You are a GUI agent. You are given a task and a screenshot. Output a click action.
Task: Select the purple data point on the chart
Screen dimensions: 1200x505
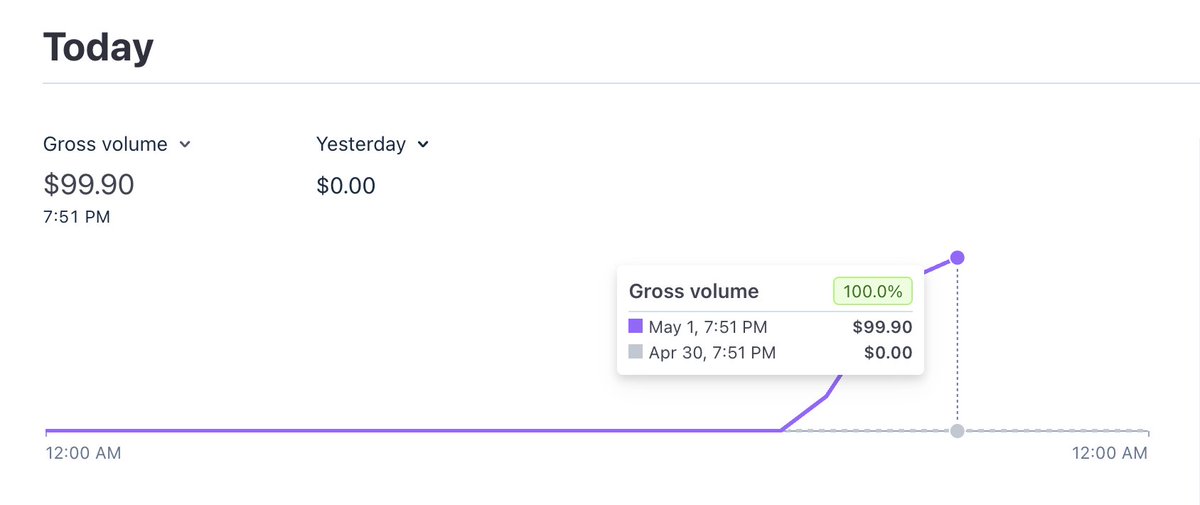(957, 258)
